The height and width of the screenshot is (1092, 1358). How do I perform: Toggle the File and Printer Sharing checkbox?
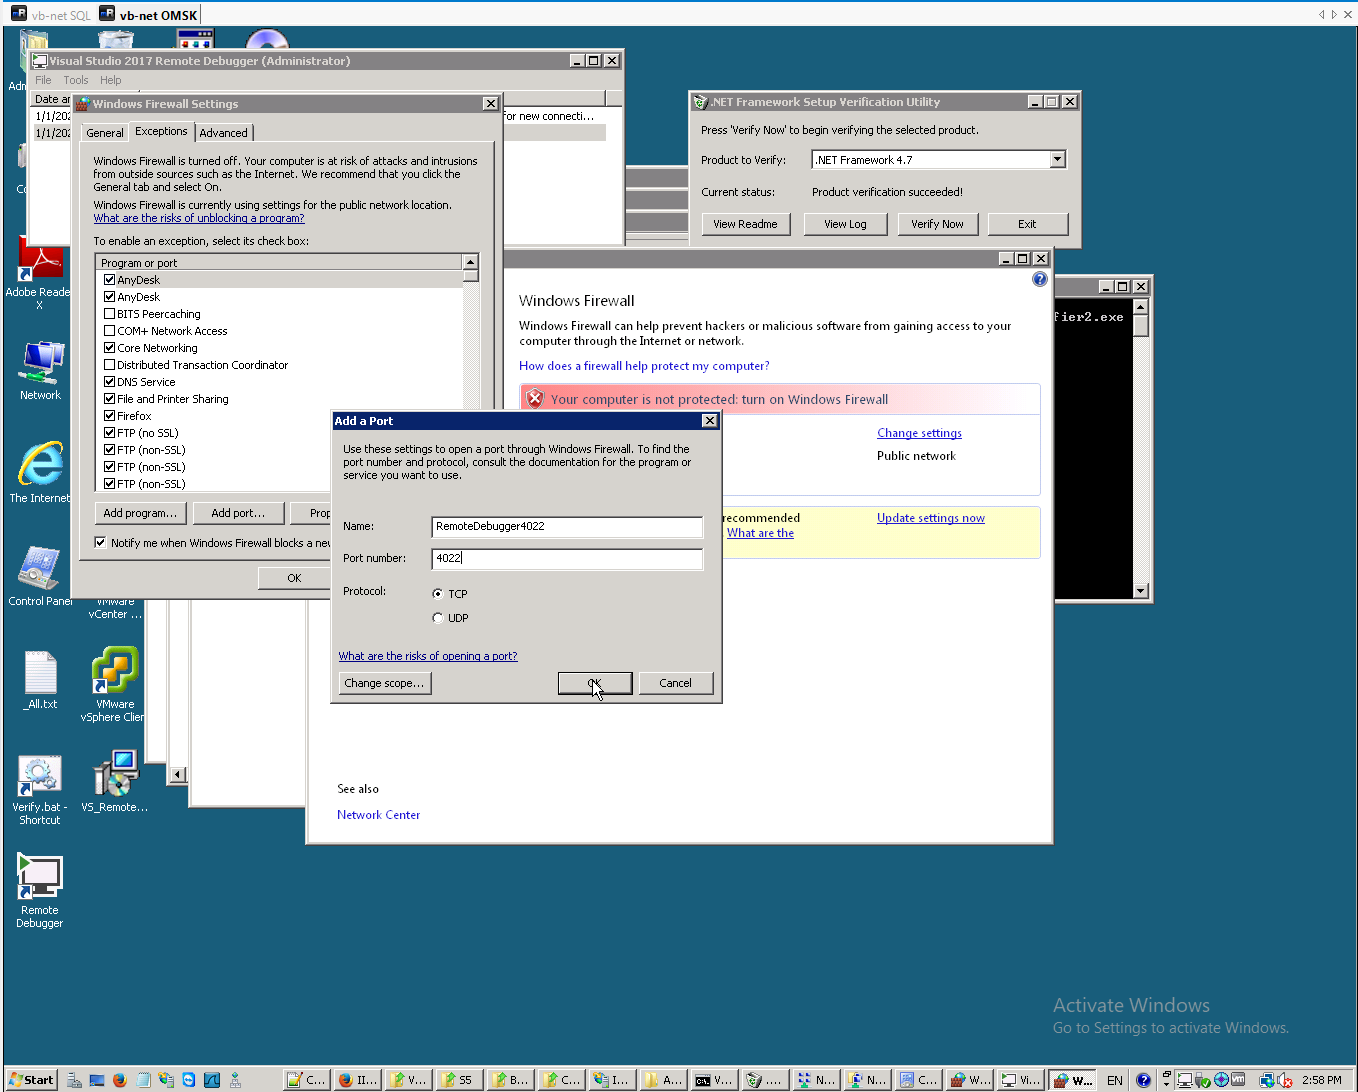(110, 399)
